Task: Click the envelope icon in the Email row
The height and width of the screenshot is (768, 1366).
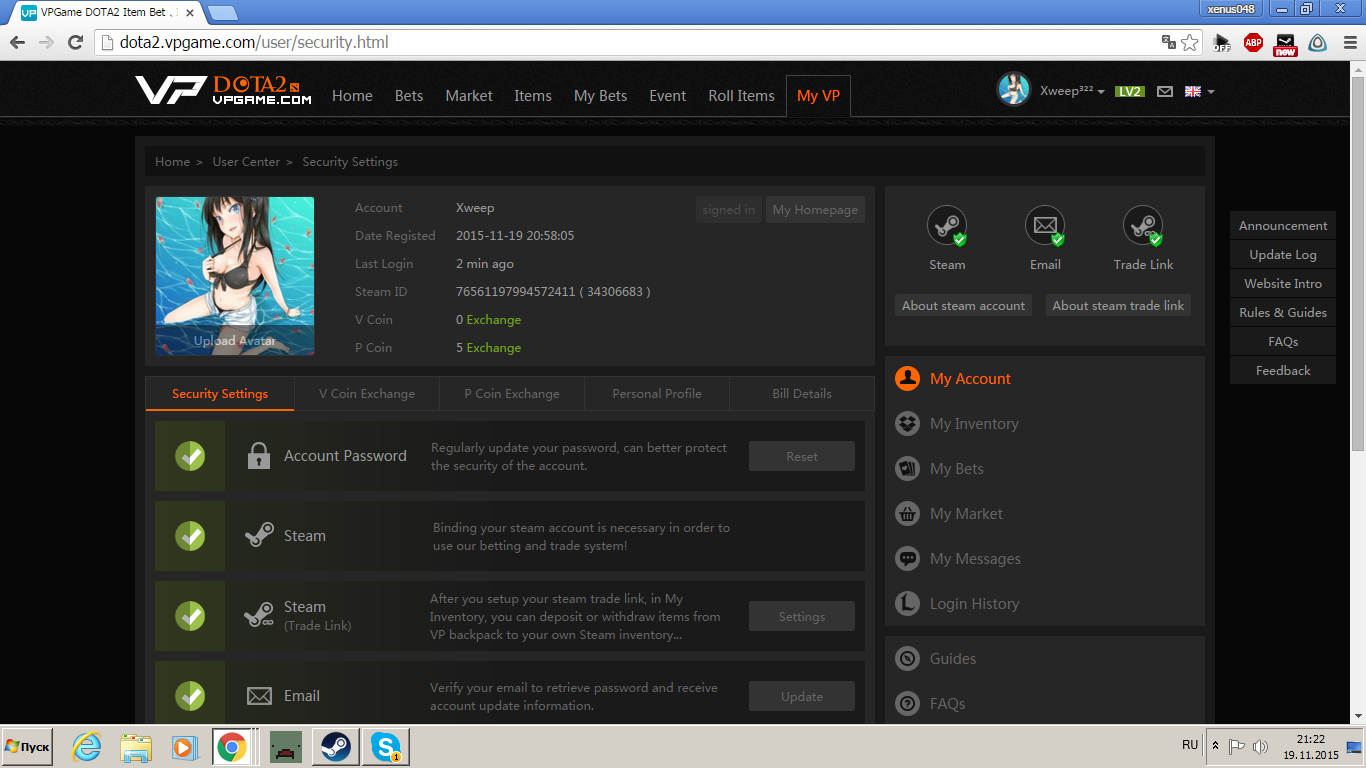Action: tap(259, 696)
